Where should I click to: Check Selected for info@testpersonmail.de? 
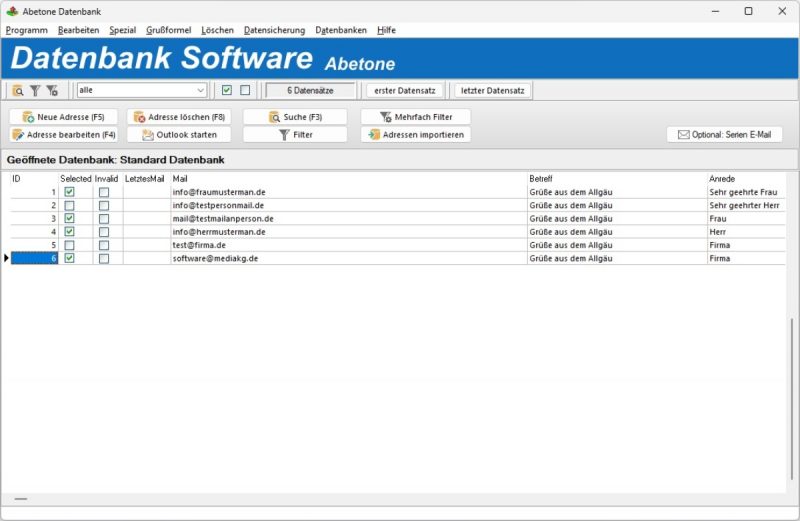click(x=69, y=205)
